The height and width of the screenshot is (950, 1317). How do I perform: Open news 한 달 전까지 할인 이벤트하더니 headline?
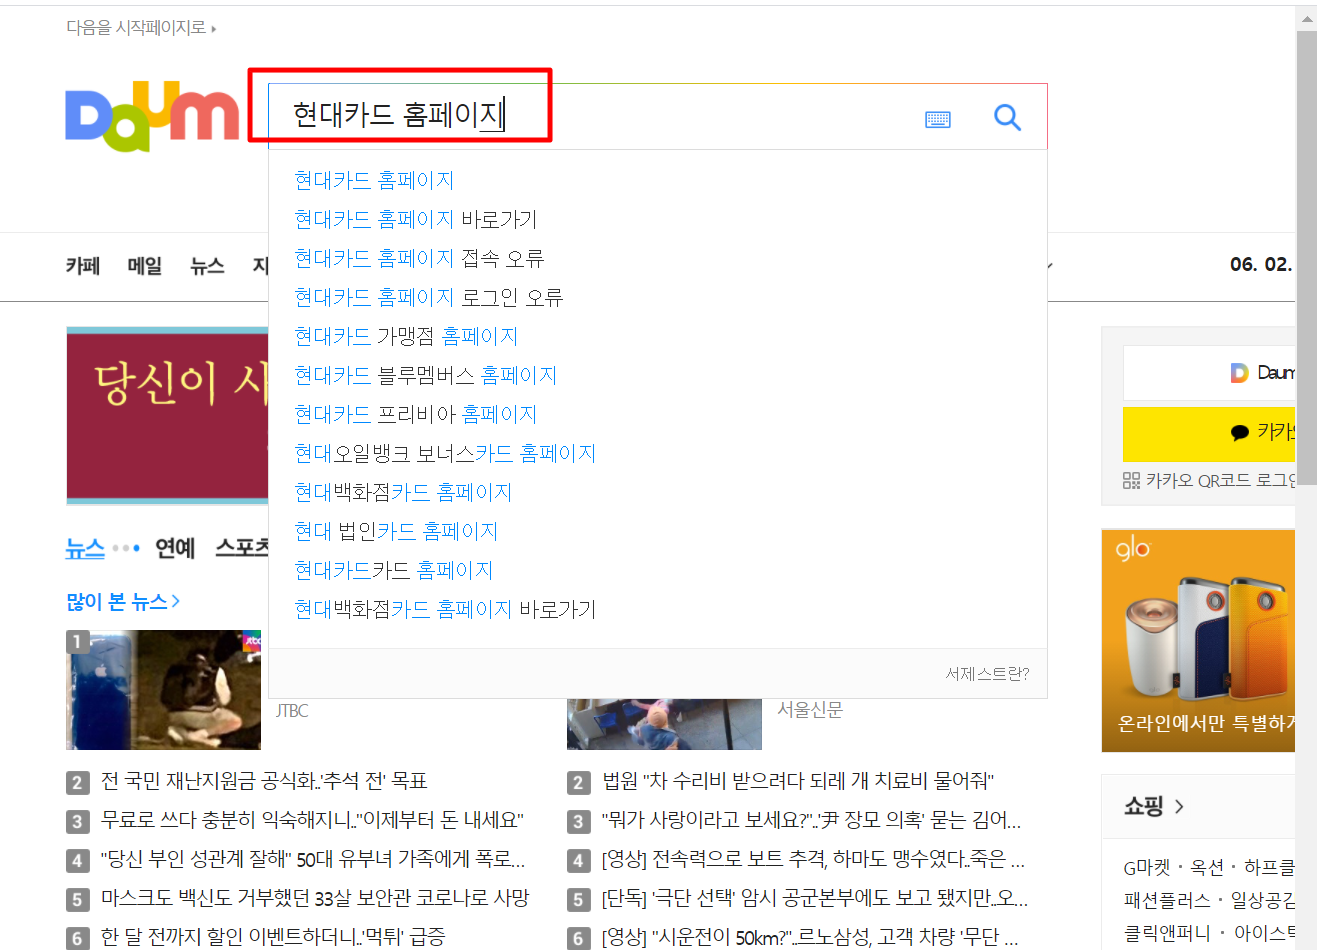point(273,937)
